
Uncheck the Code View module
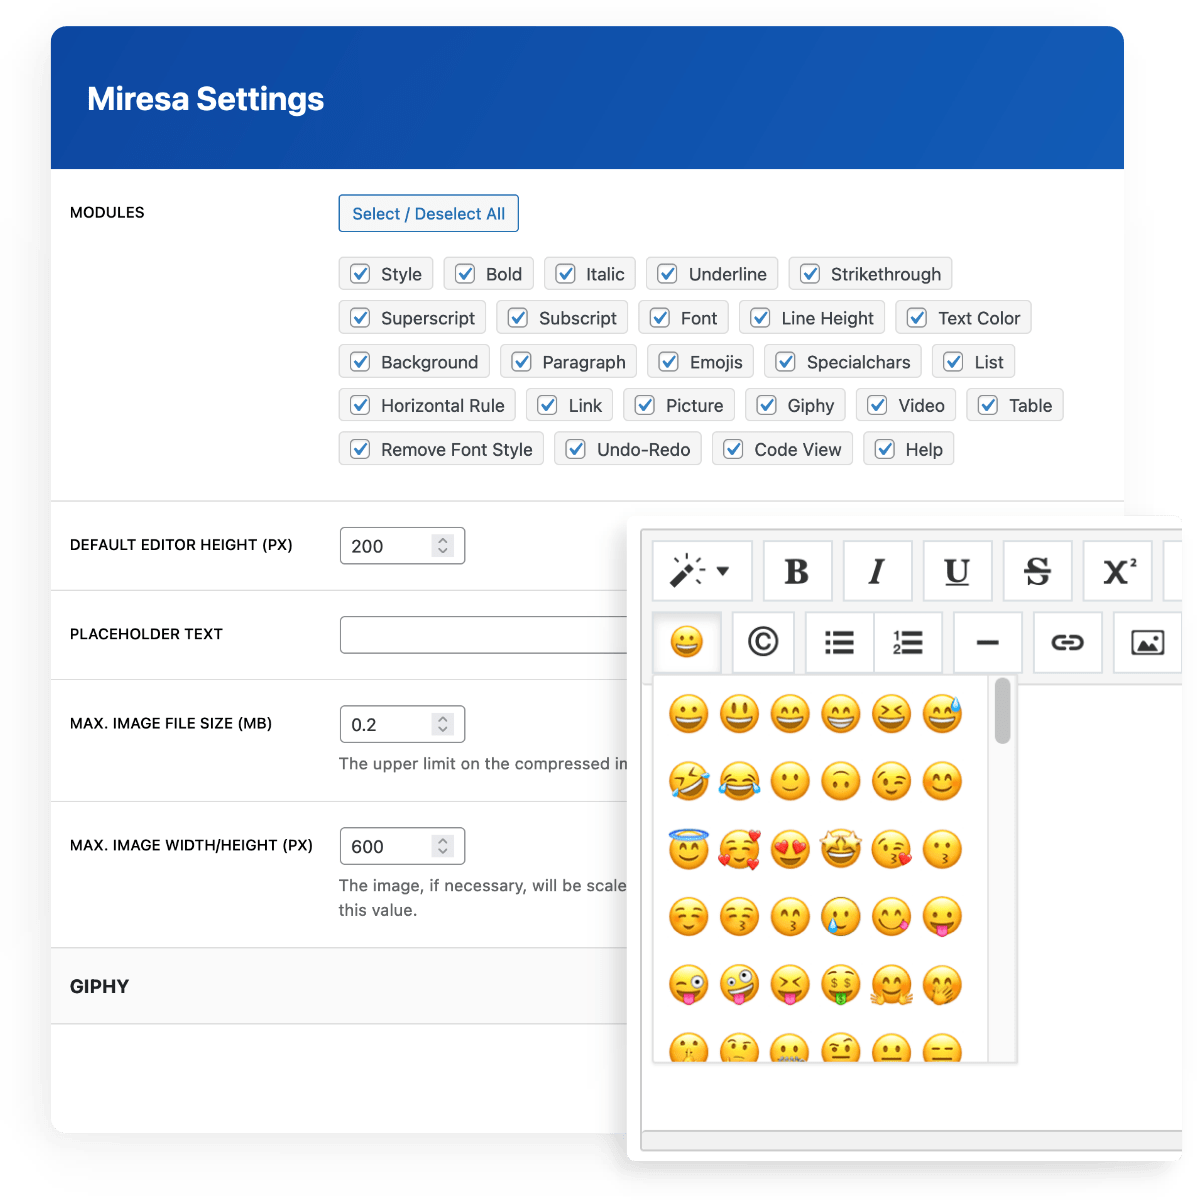pyautogui.click(x=733, y=449)
